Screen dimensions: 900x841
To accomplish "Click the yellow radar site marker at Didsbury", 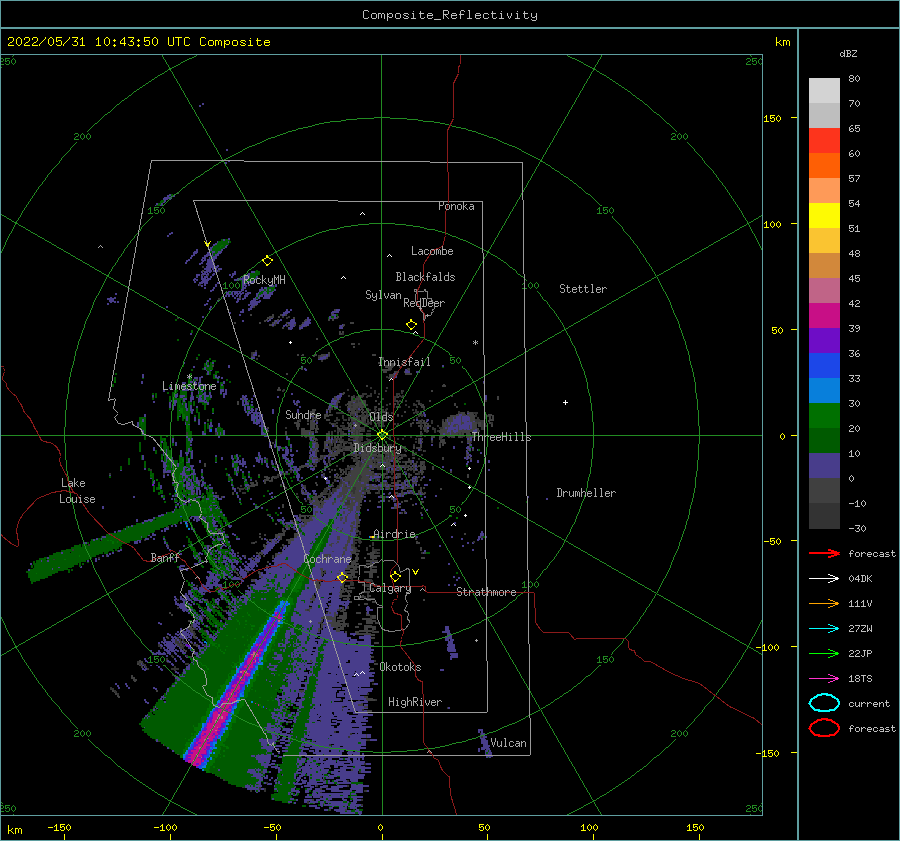I will pos(382,435).
